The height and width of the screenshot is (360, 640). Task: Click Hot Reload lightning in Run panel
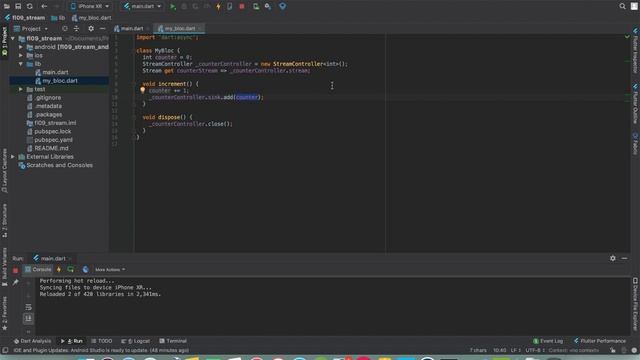click(x=59, y=269)
